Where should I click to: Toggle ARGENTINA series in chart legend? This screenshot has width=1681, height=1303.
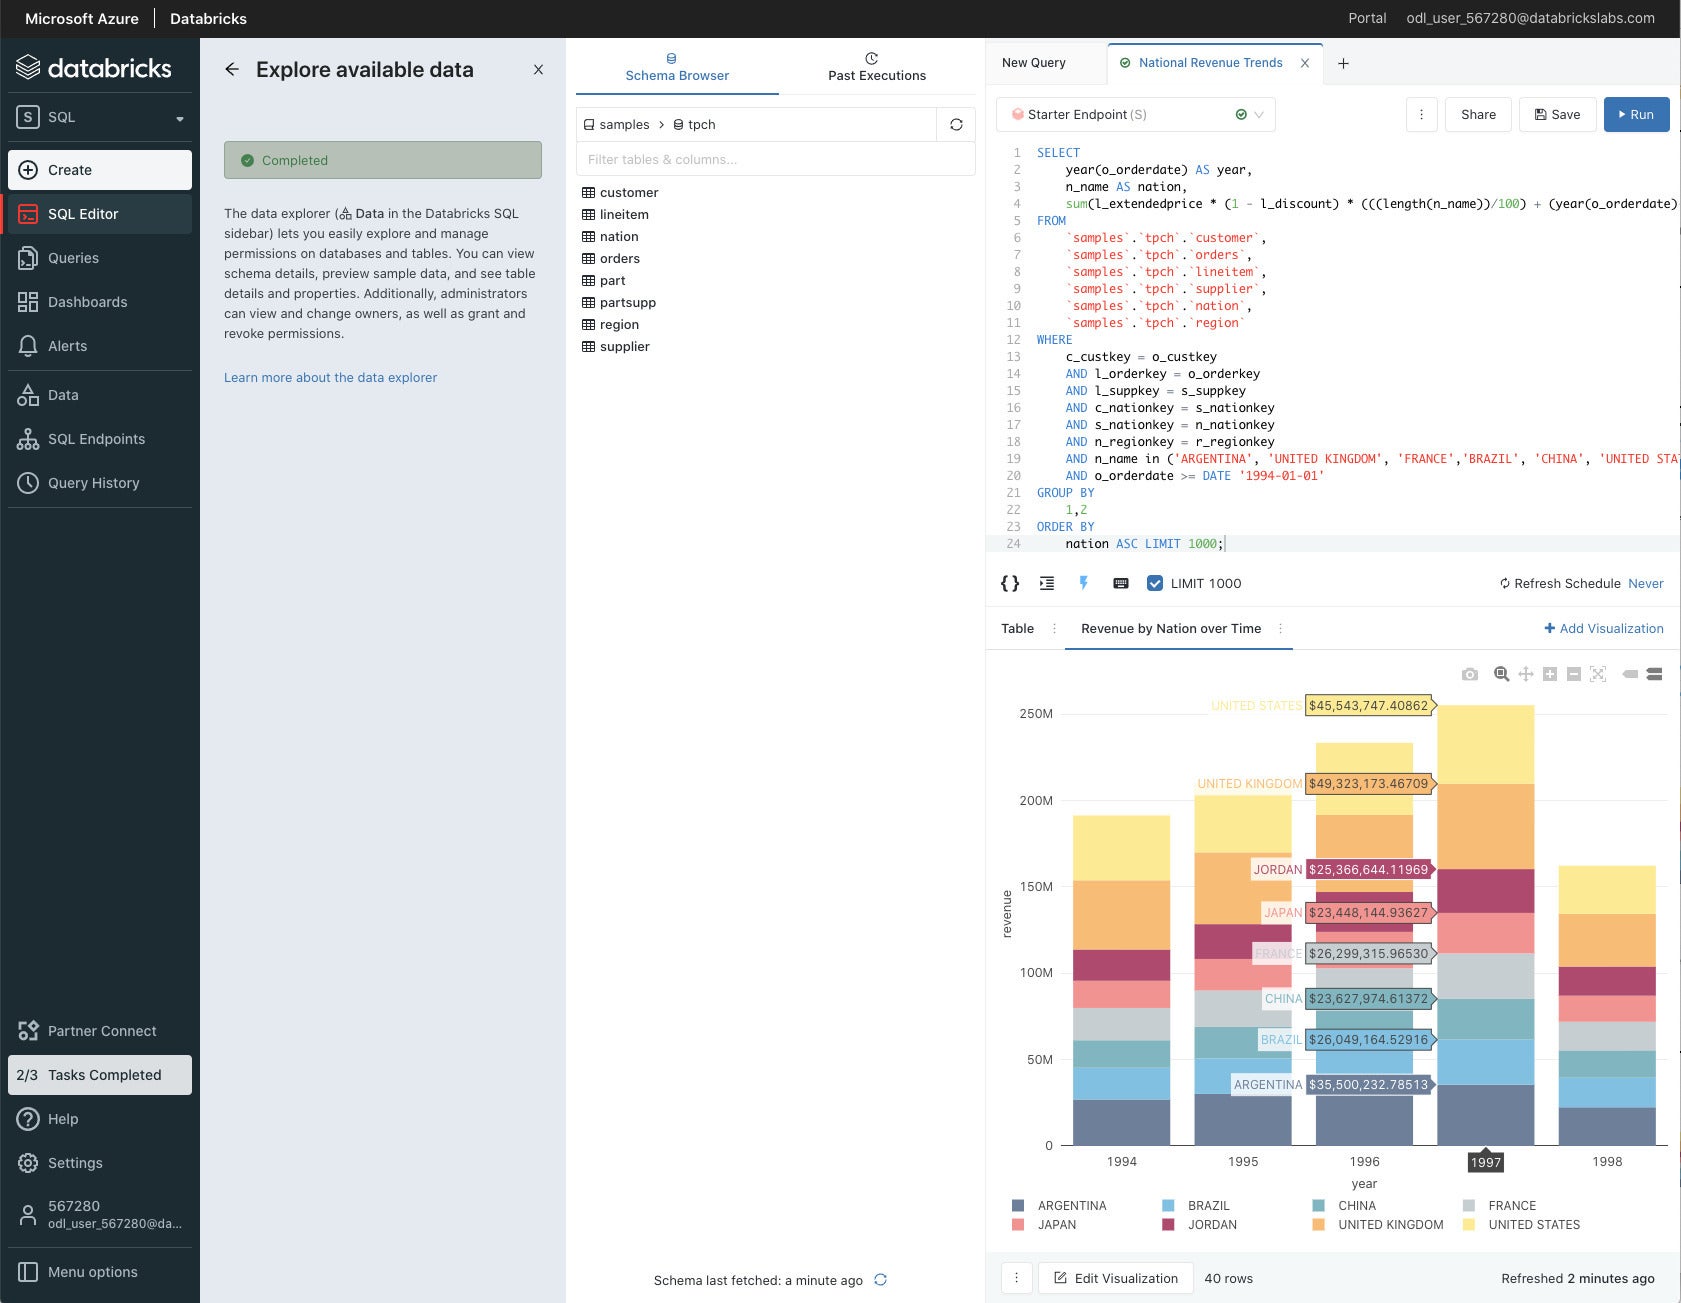click(x=1059, y=1205)
